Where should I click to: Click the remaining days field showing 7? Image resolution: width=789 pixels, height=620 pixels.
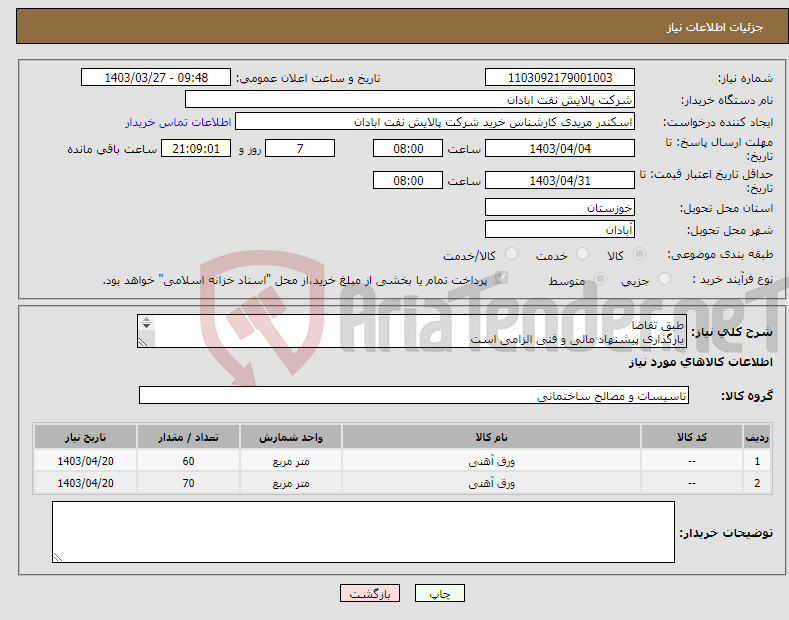pyautogui.click(x=300, y=148)
